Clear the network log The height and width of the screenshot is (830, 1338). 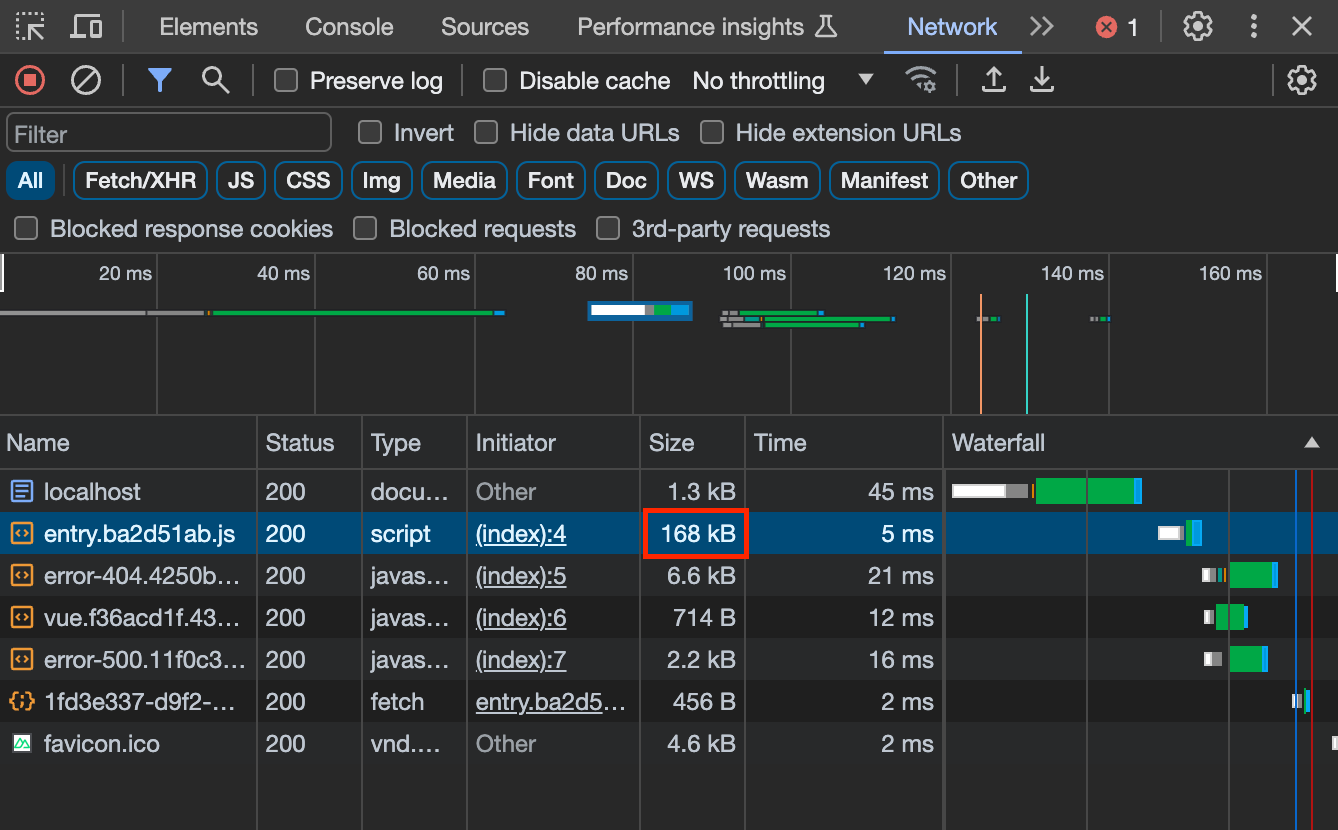click(86, 80)
